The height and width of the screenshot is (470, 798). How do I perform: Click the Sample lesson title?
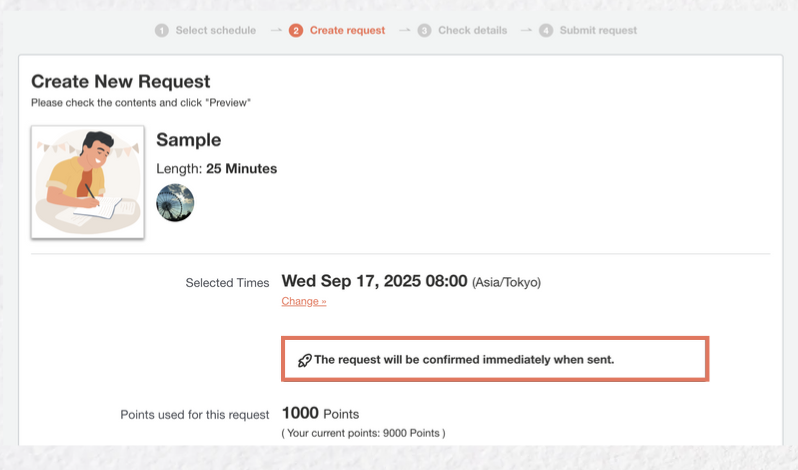click(189, 140)
